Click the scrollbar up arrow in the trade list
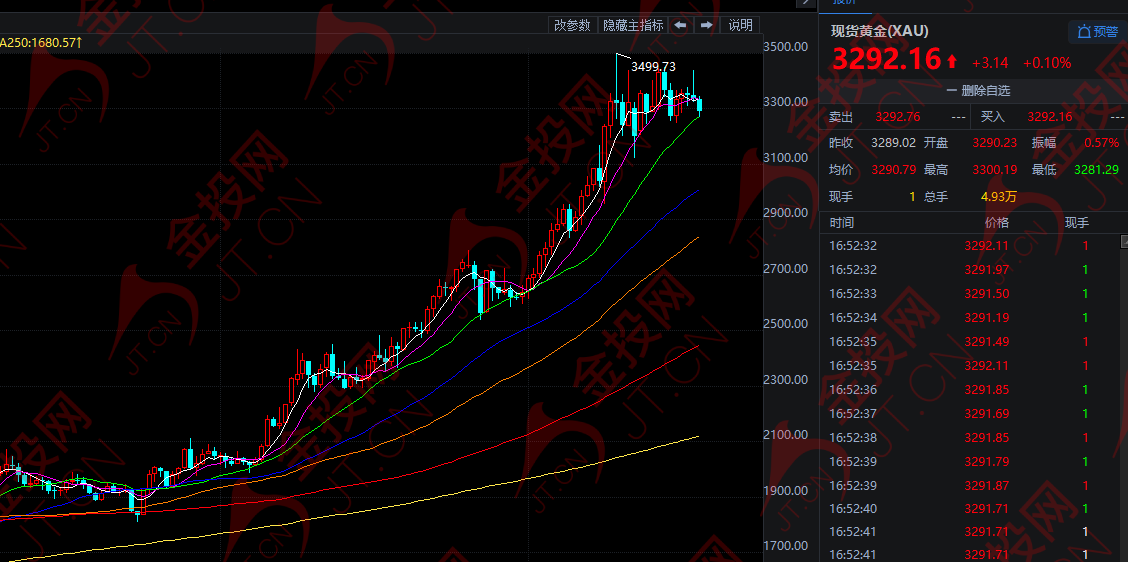The image size is (1128, 562). (1124, 243)
